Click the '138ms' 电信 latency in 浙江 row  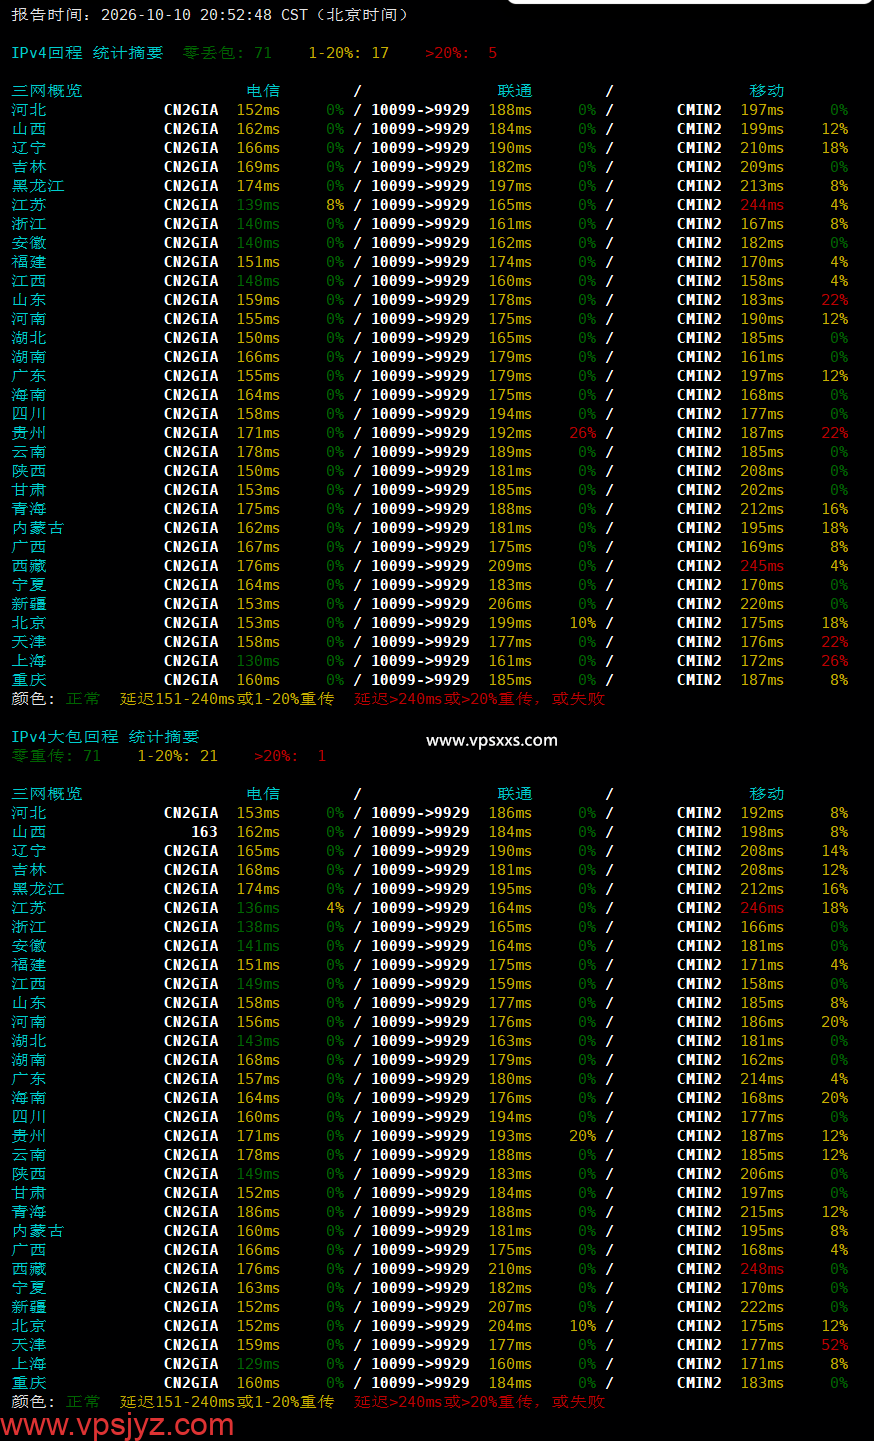pyautogui.click(x=258, y=927)
